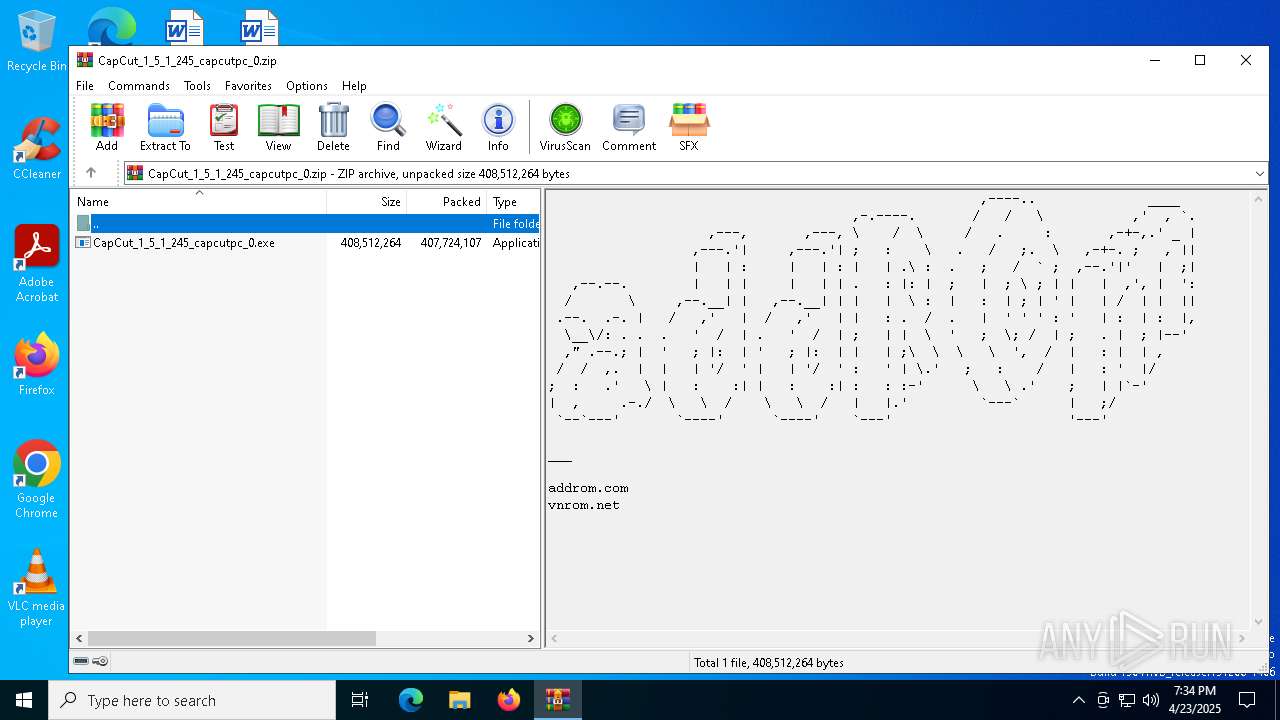
Task: Open Task View in the taskbar
Action: [360, 700]
